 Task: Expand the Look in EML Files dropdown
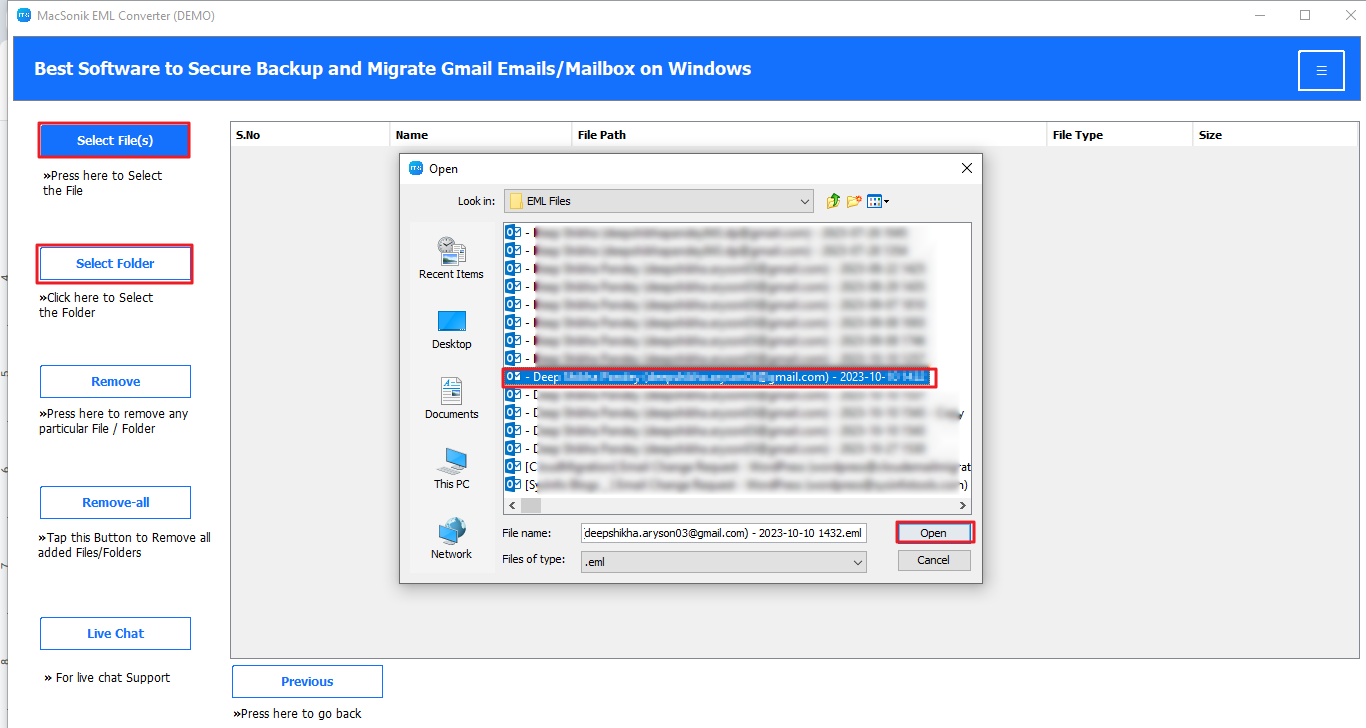tap(658, 201)
